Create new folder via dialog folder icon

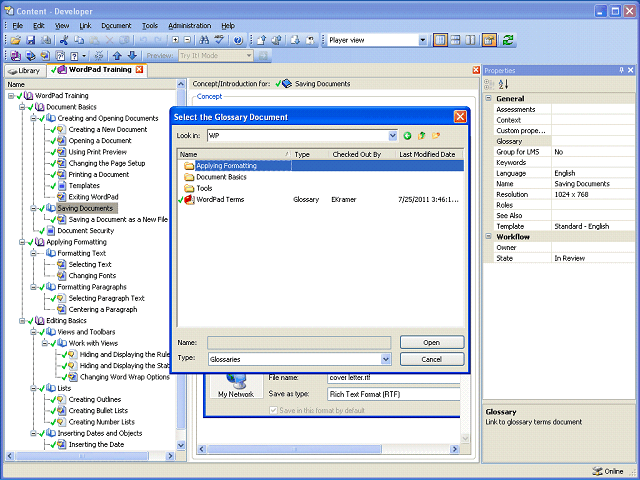(436, 136)
